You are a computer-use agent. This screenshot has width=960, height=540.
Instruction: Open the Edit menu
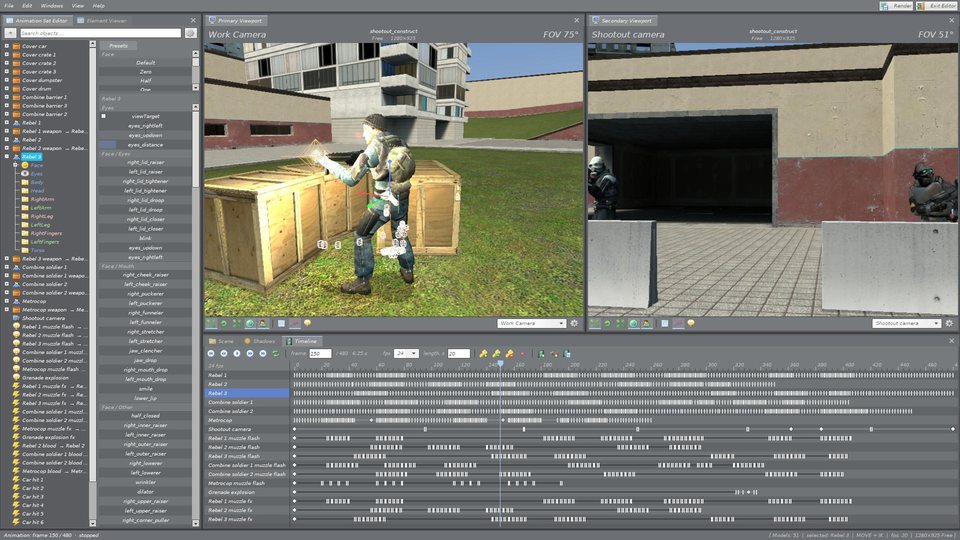(x=28, y=6)
